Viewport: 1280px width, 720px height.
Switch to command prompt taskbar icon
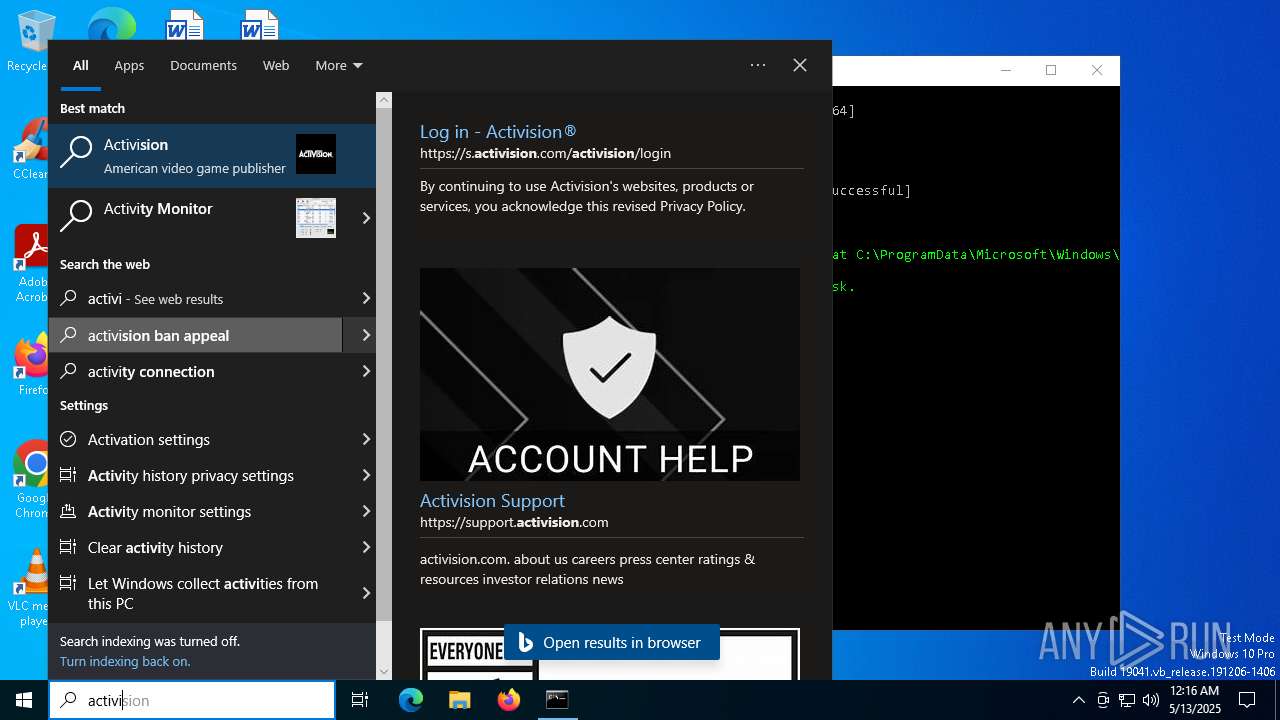(x=557, y=700)
